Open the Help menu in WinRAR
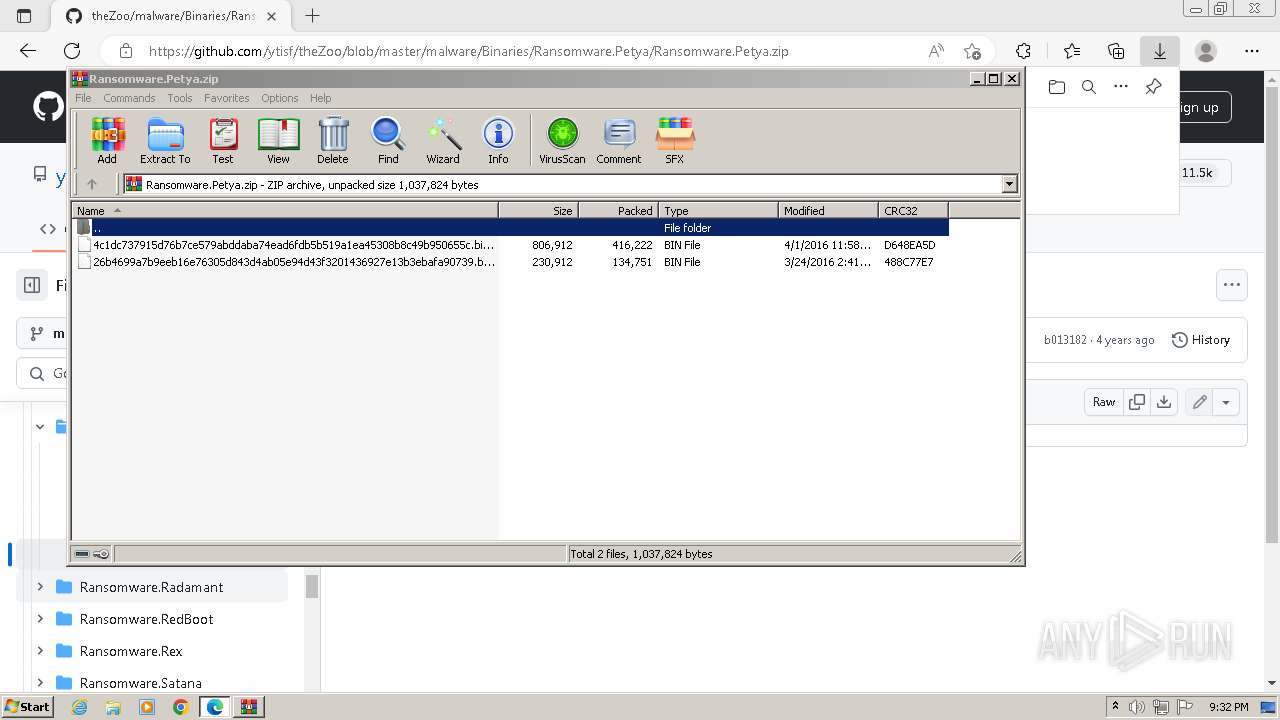Image resolution: width=1280 pixels, height=720 pixels. [320, 98]
